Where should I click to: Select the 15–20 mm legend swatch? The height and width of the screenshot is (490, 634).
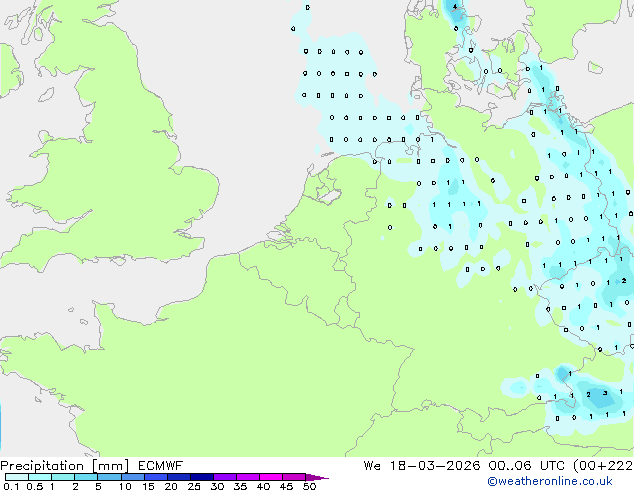tap(155, 477)
